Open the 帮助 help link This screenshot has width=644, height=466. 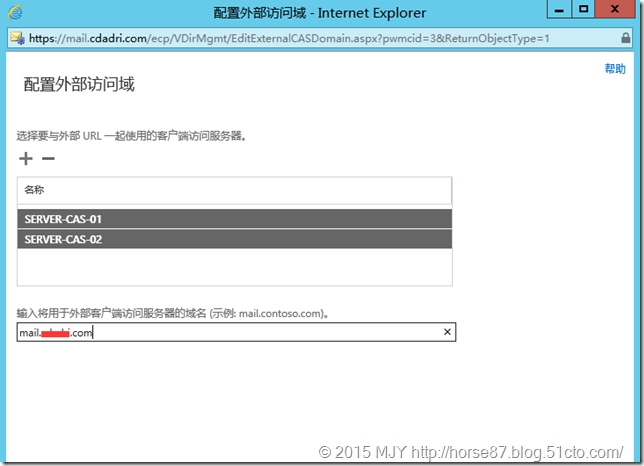pyautogui.click(x=614, y=68)
